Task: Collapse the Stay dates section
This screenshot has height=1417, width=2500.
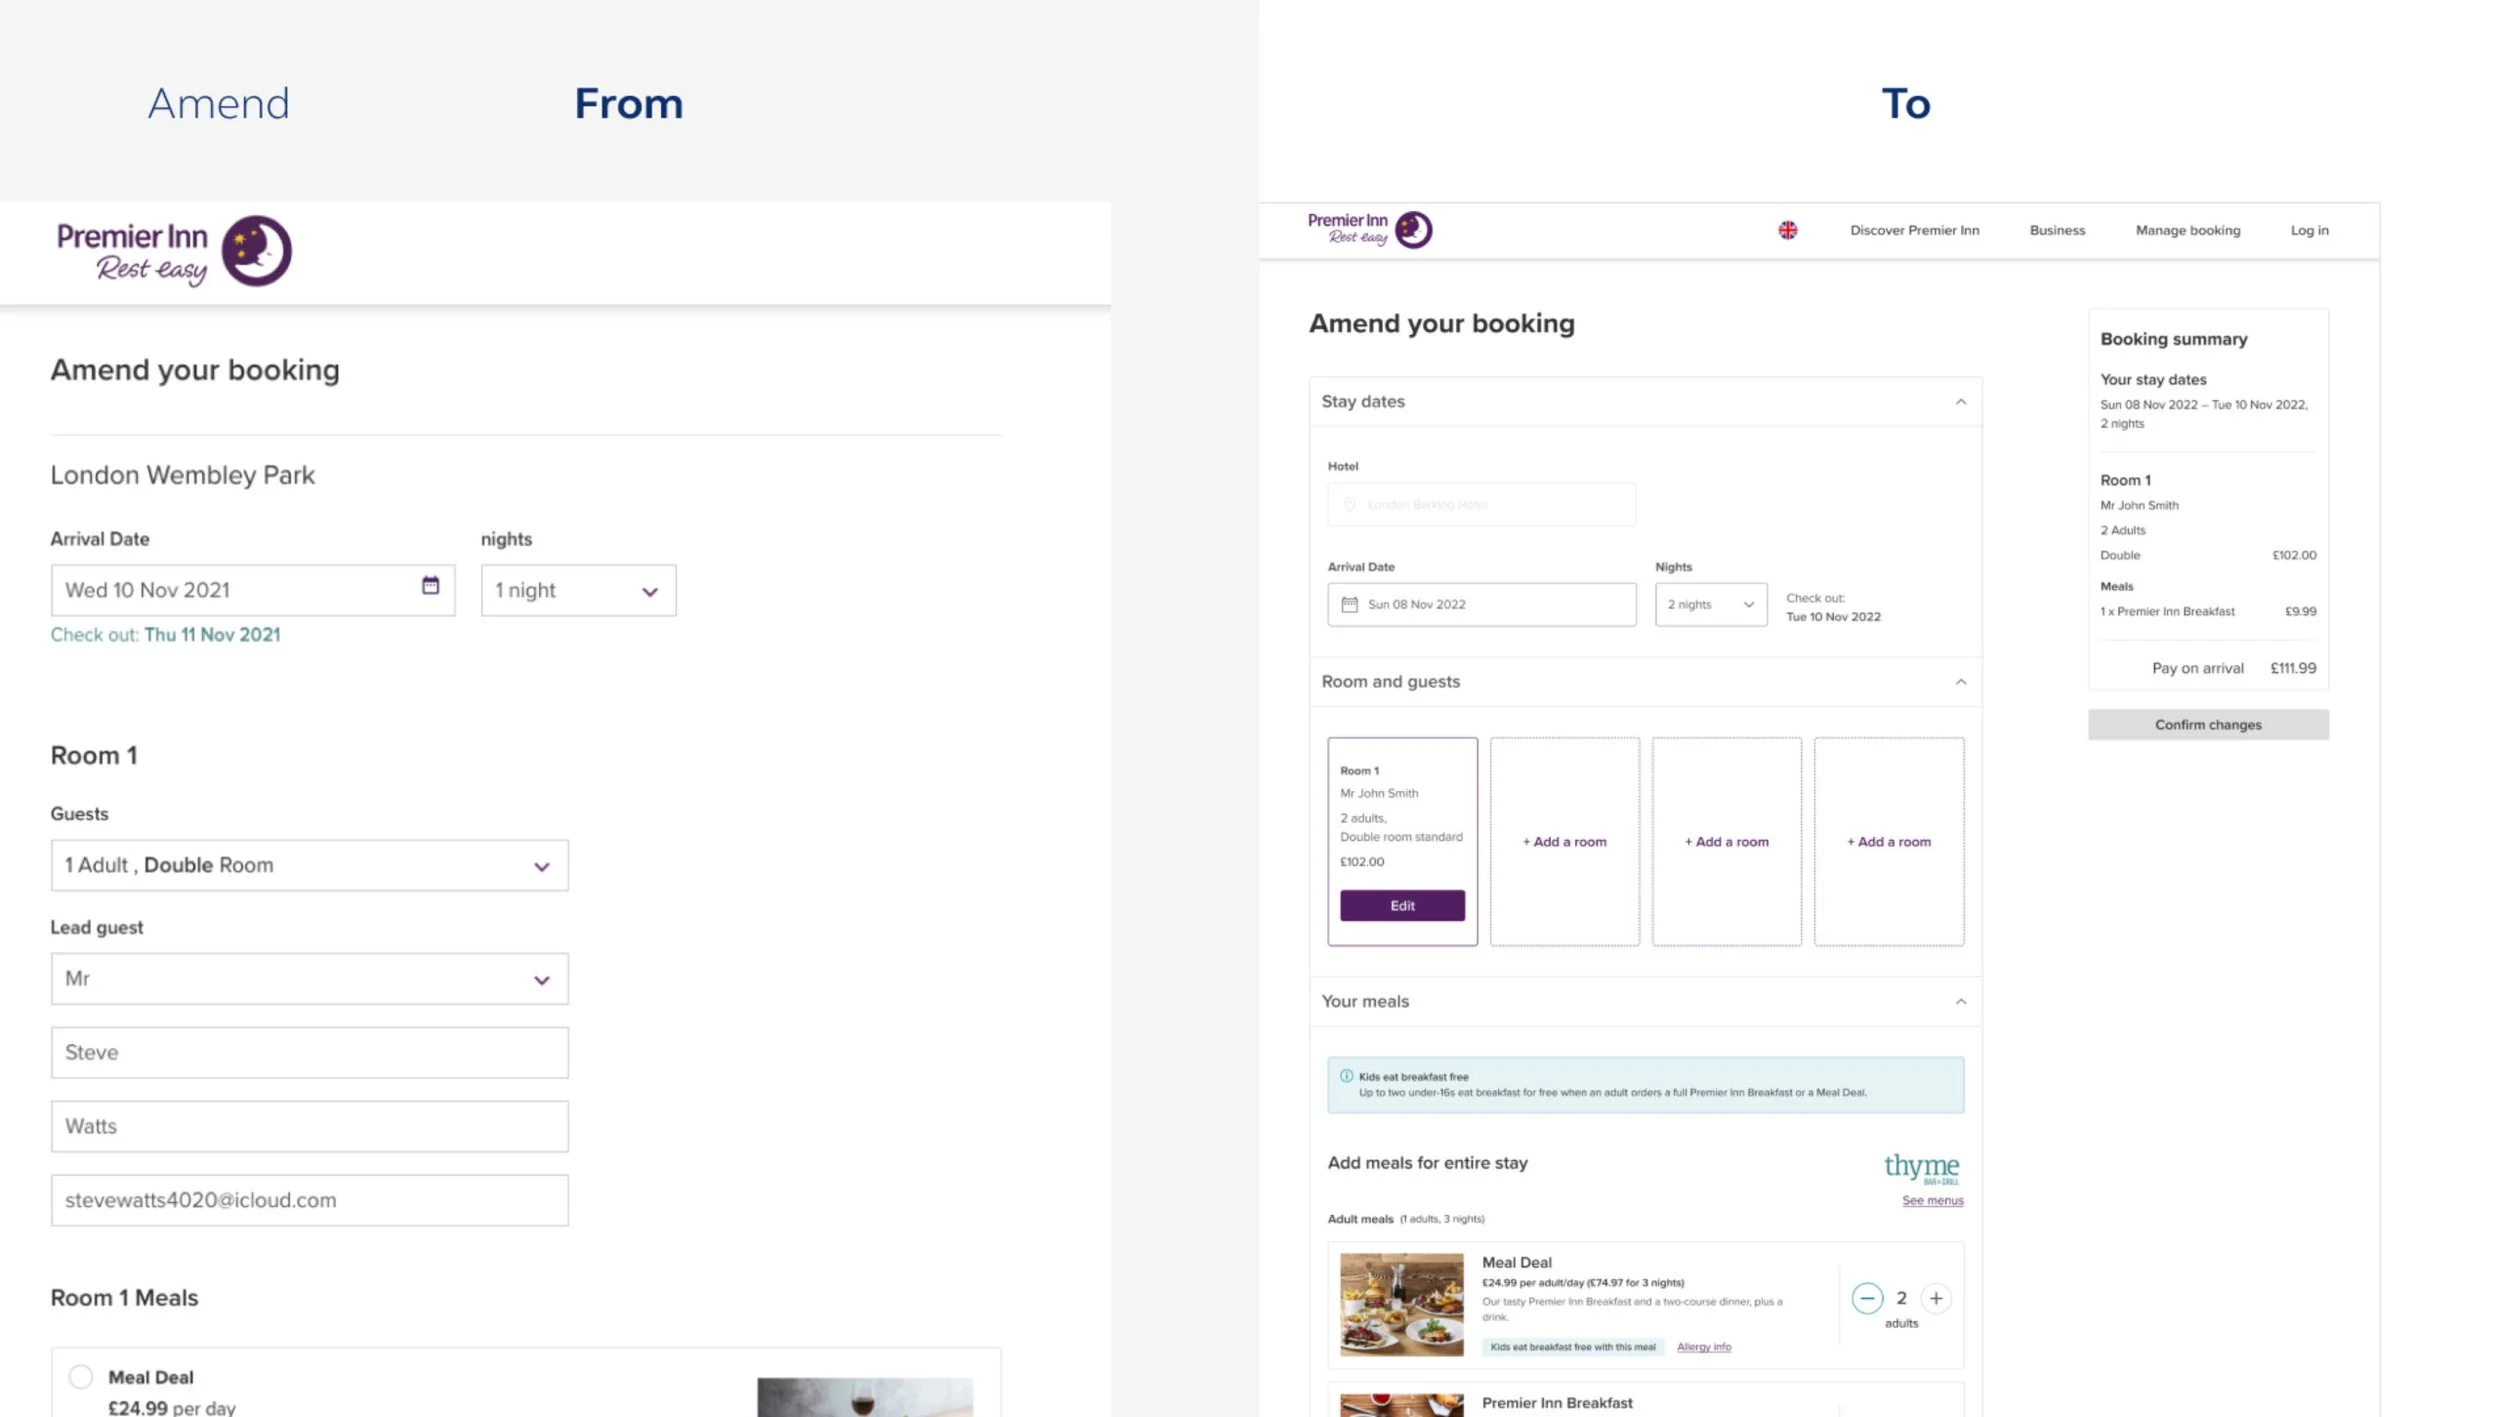Action: [1962, 400]
